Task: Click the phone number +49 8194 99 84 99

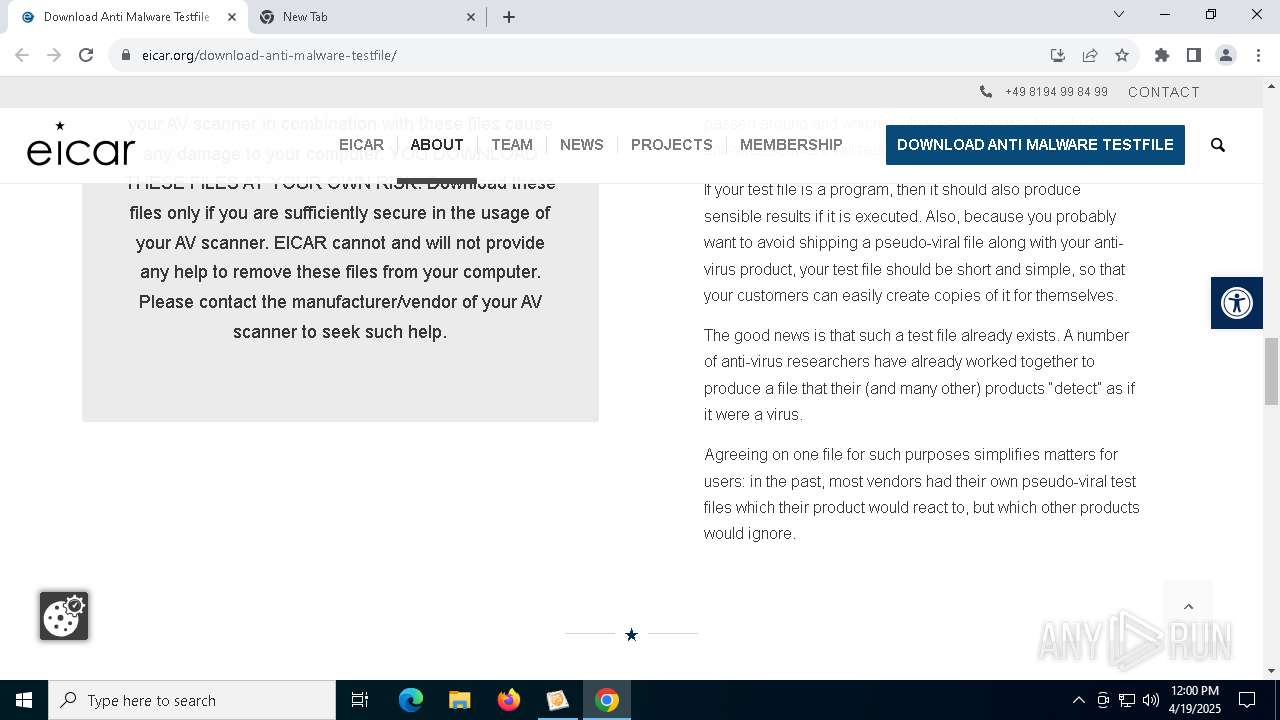Action: pos(1056,92)
